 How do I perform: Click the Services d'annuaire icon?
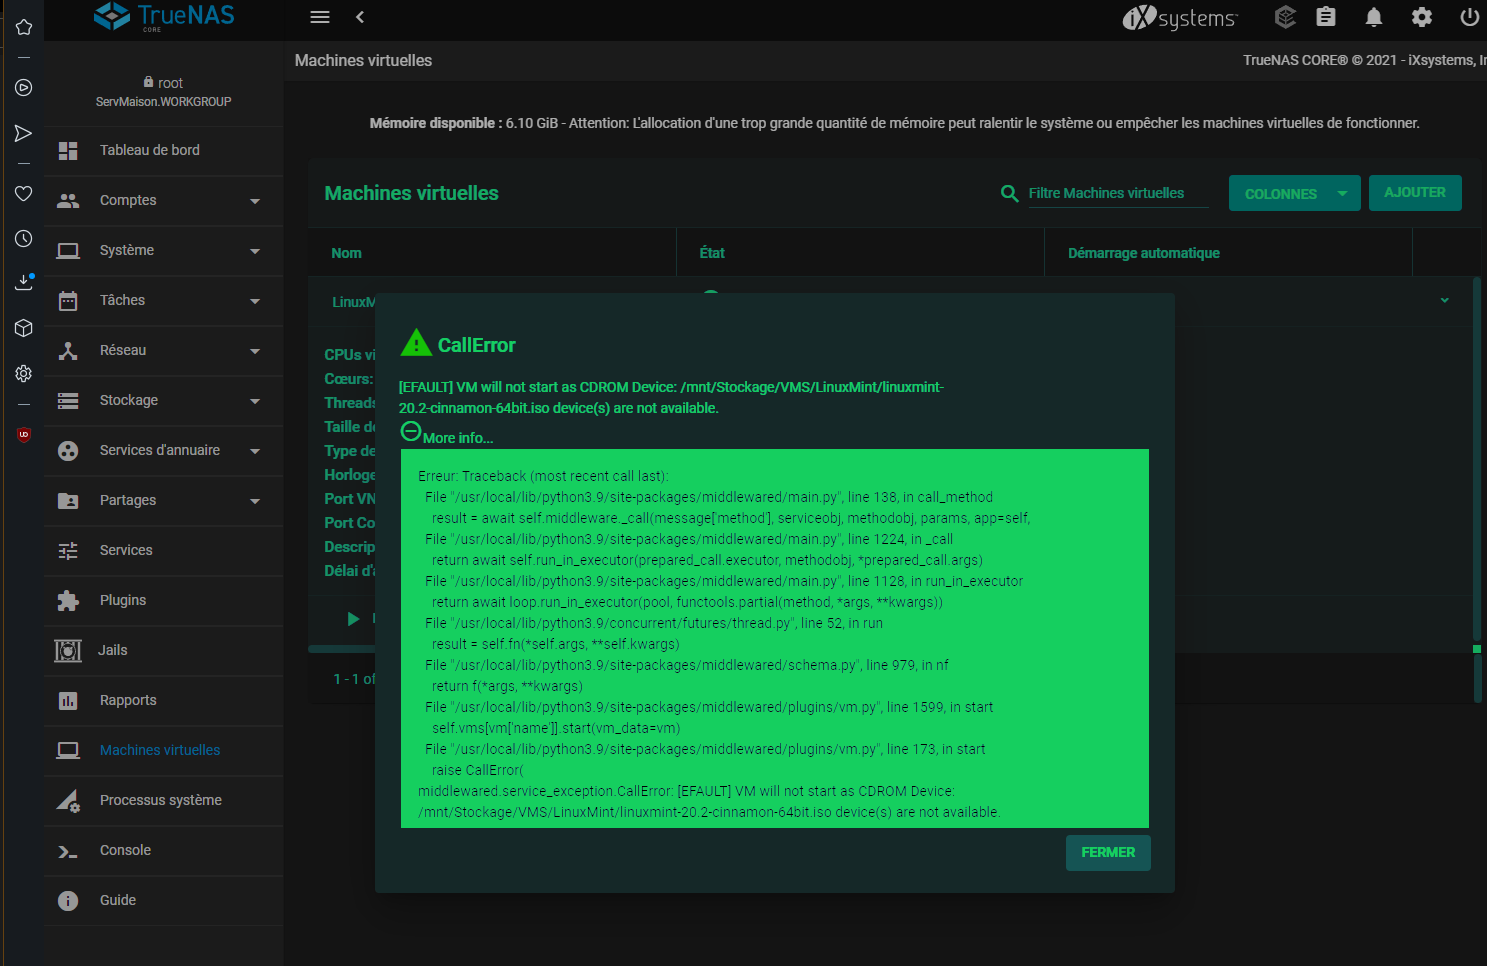[68, 451]
